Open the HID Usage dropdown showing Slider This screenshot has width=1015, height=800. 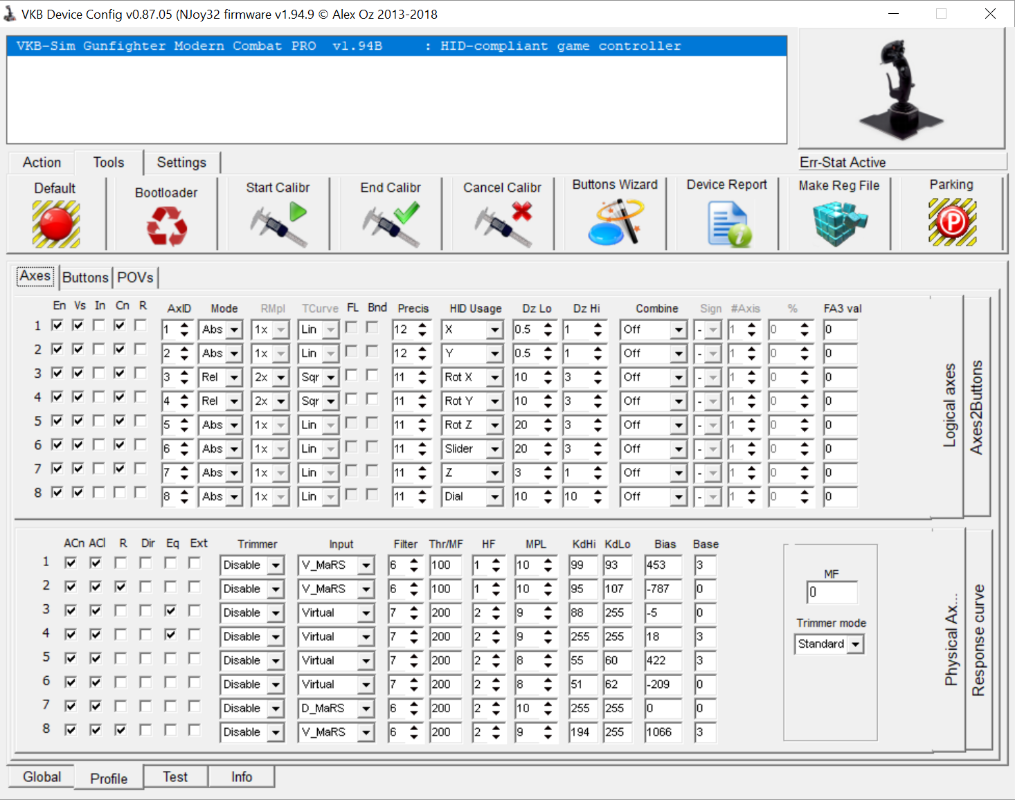[x=495, y=449]
